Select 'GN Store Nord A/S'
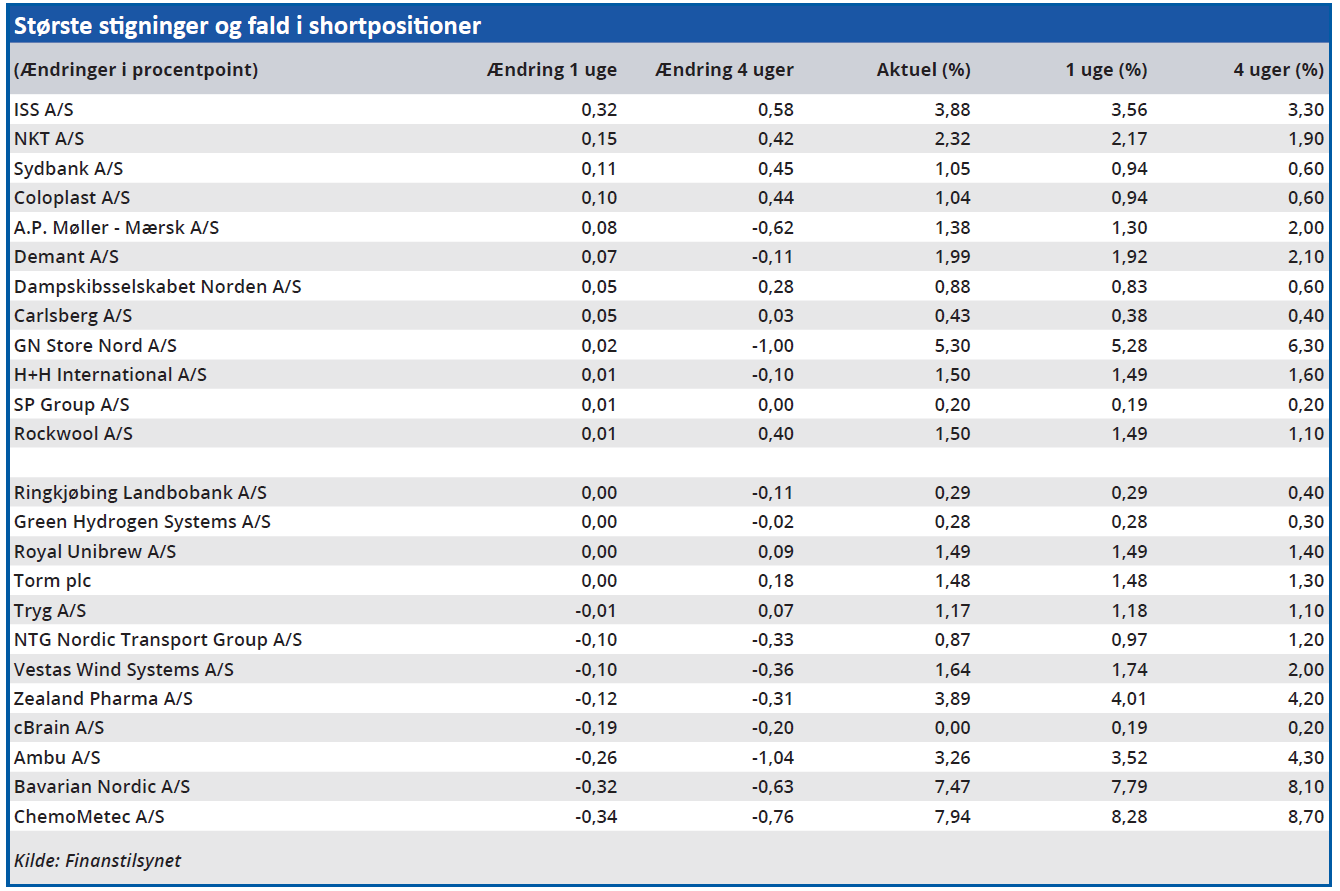Viewport: 1340px width, 891px height. tap(95, 345)
